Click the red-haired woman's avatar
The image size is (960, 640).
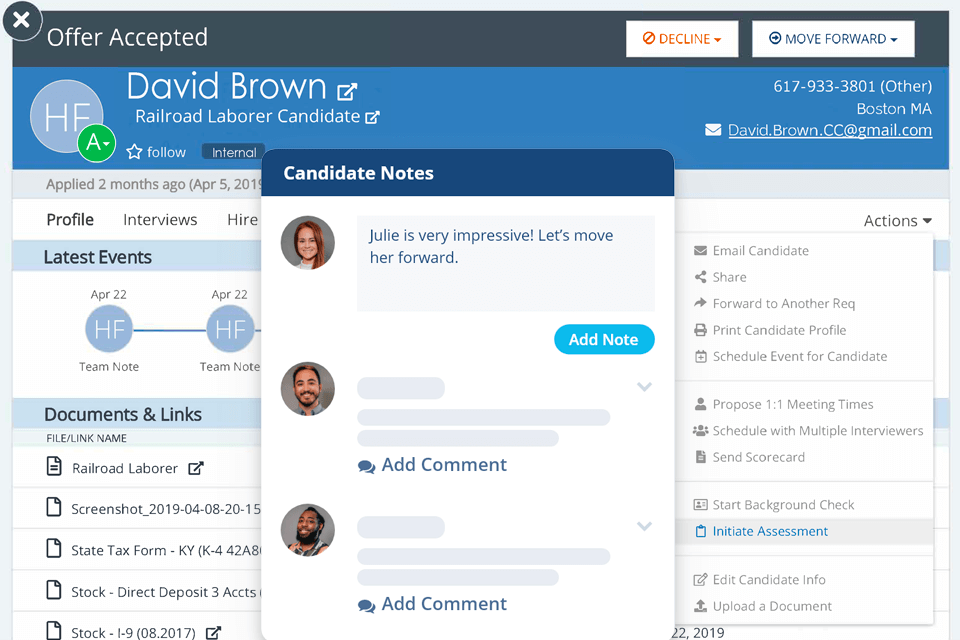[308, 243]
